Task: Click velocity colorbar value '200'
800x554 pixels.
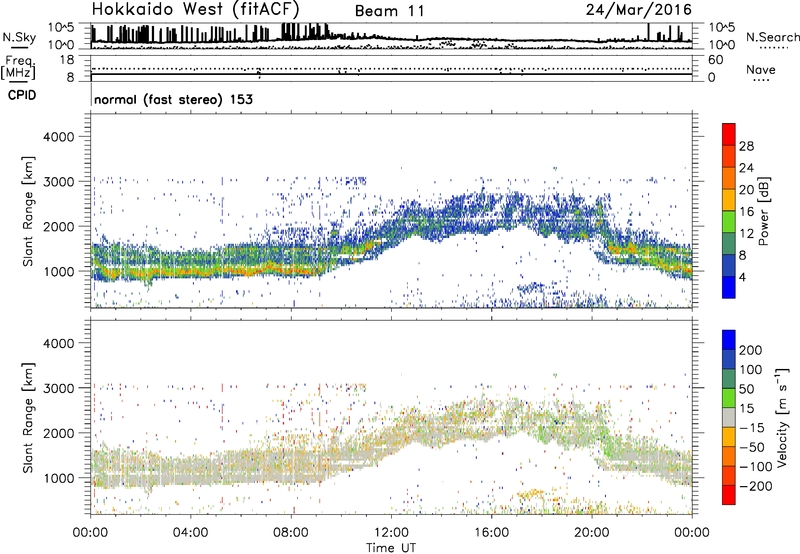Action: [751, 350]
